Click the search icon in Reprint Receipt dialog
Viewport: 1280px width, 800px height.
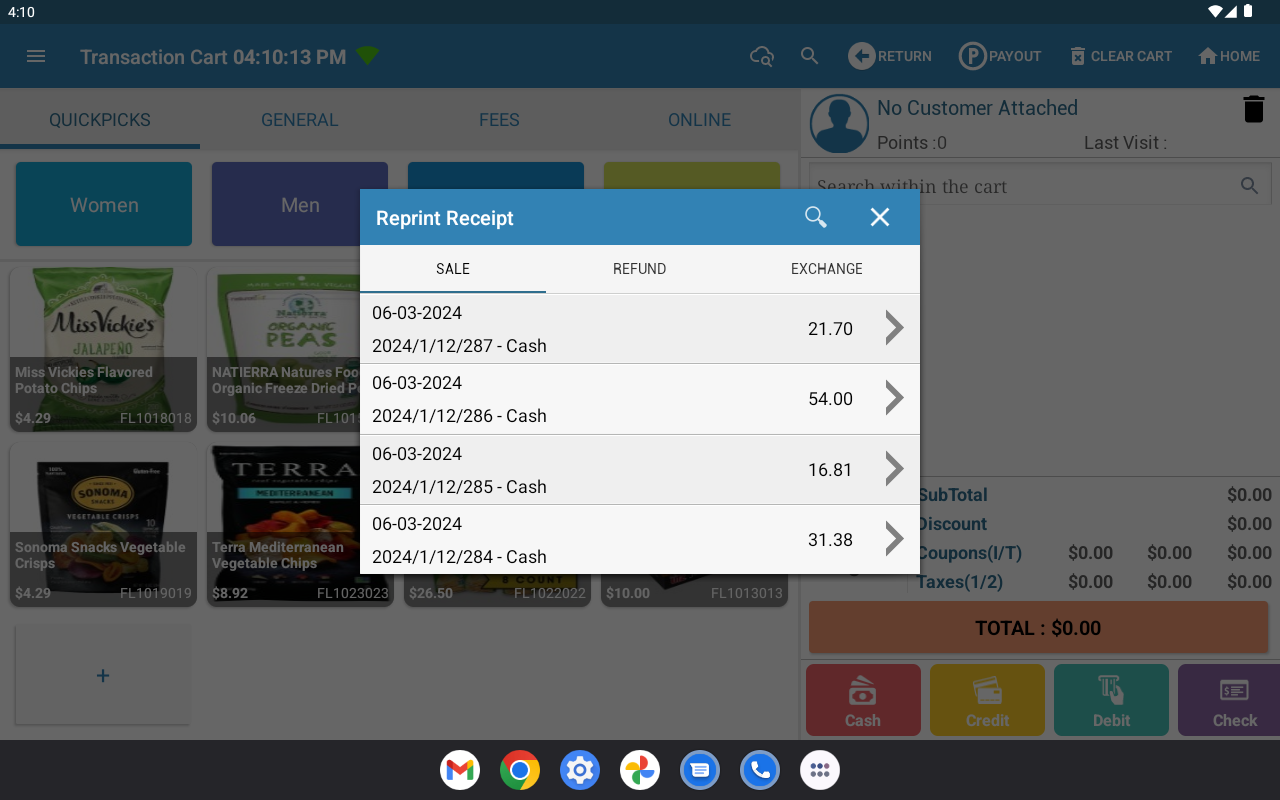pos(816,217)
